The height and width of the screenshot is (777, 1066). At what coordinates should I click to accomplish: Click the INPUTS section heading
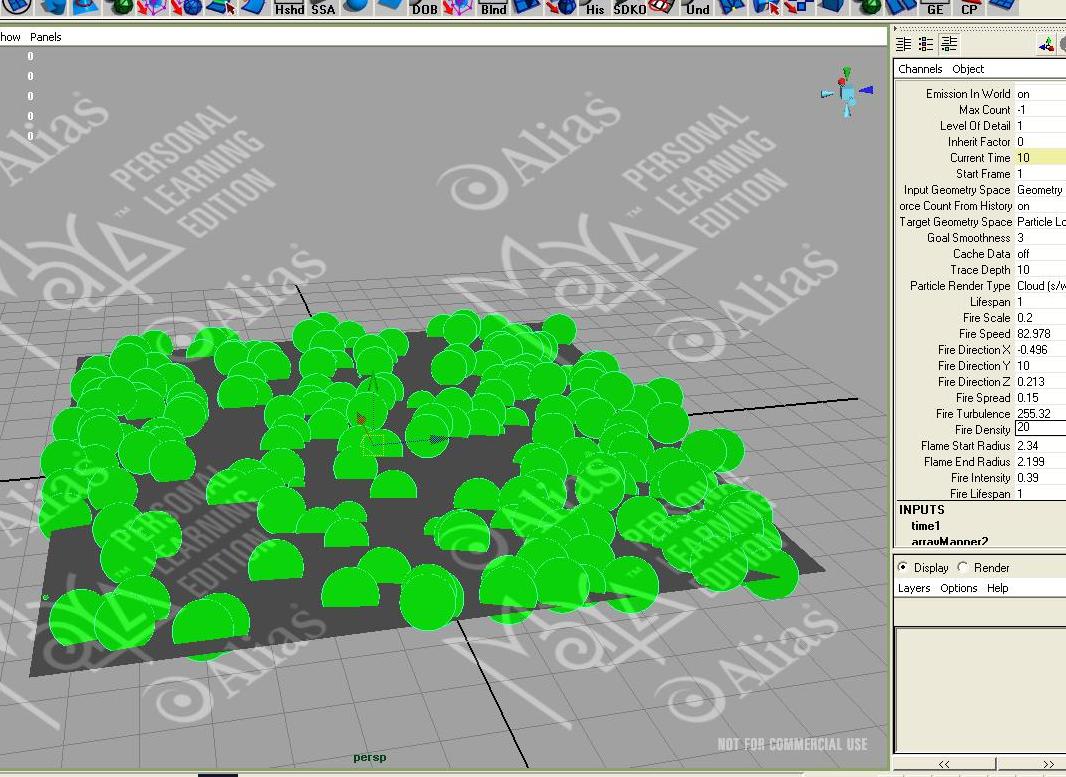coord(921,510)
